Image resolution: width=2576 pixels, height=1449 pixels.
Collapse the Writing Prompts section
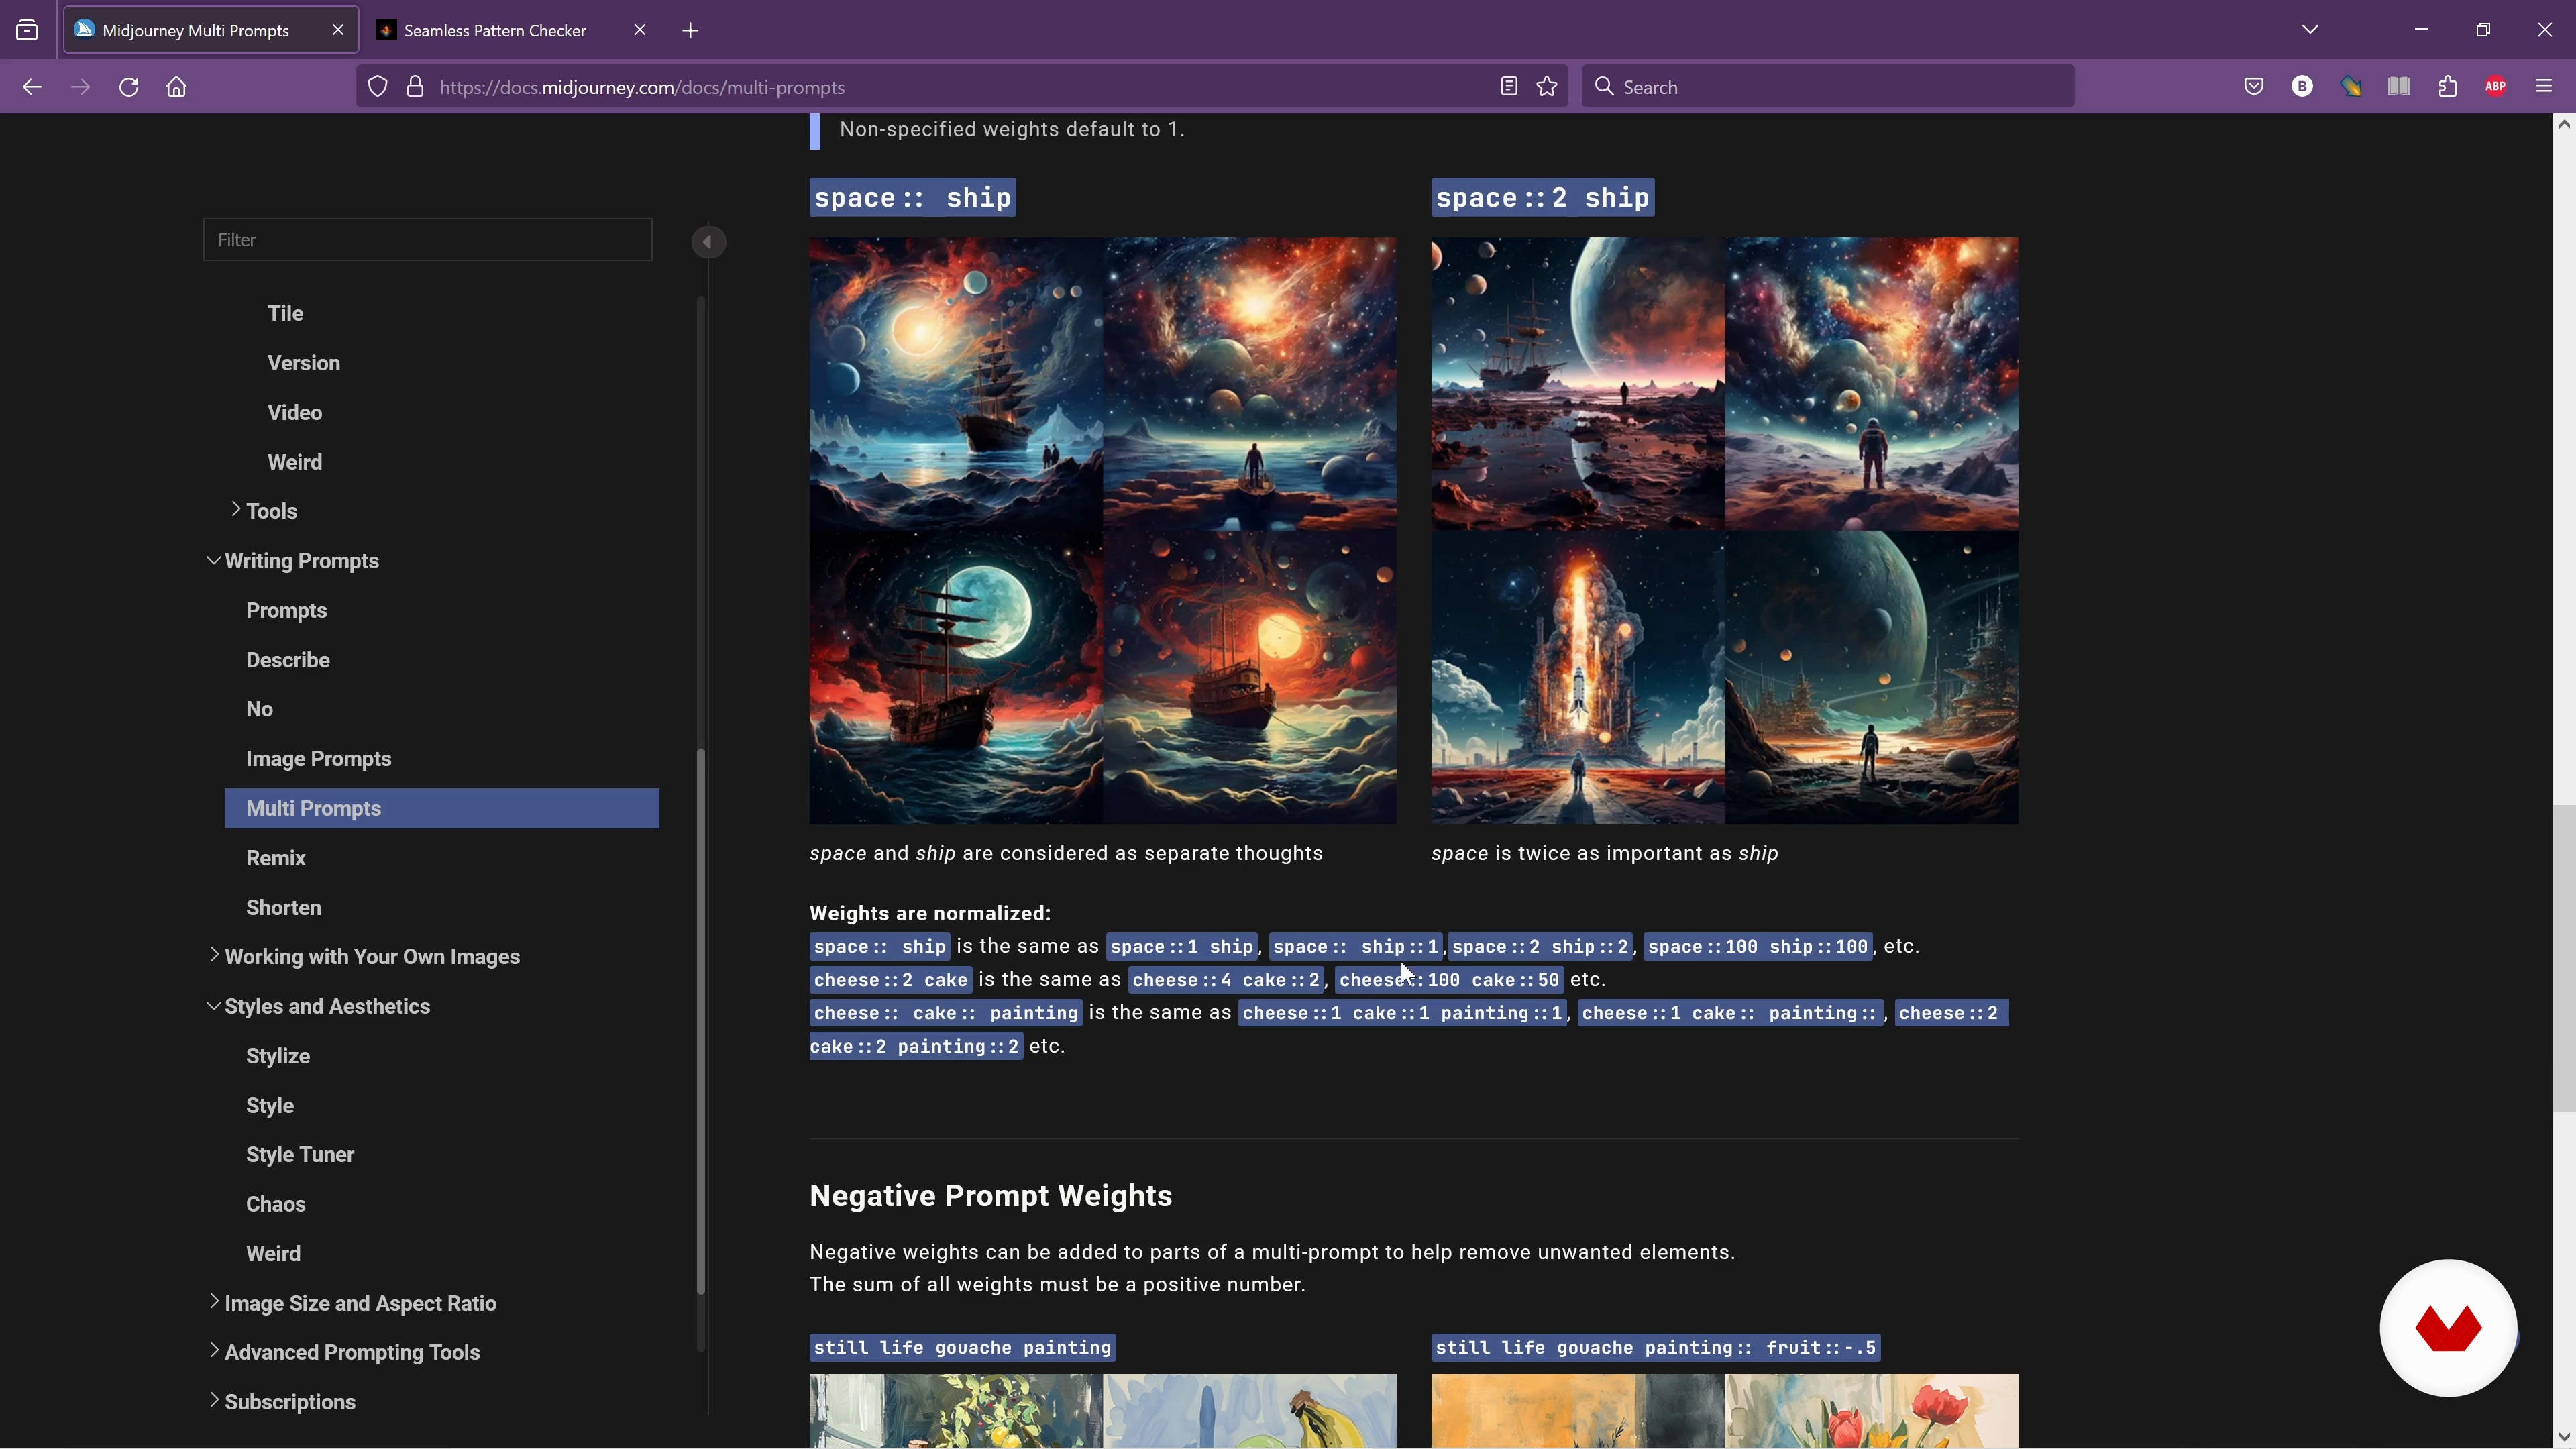tap(214, 560)
